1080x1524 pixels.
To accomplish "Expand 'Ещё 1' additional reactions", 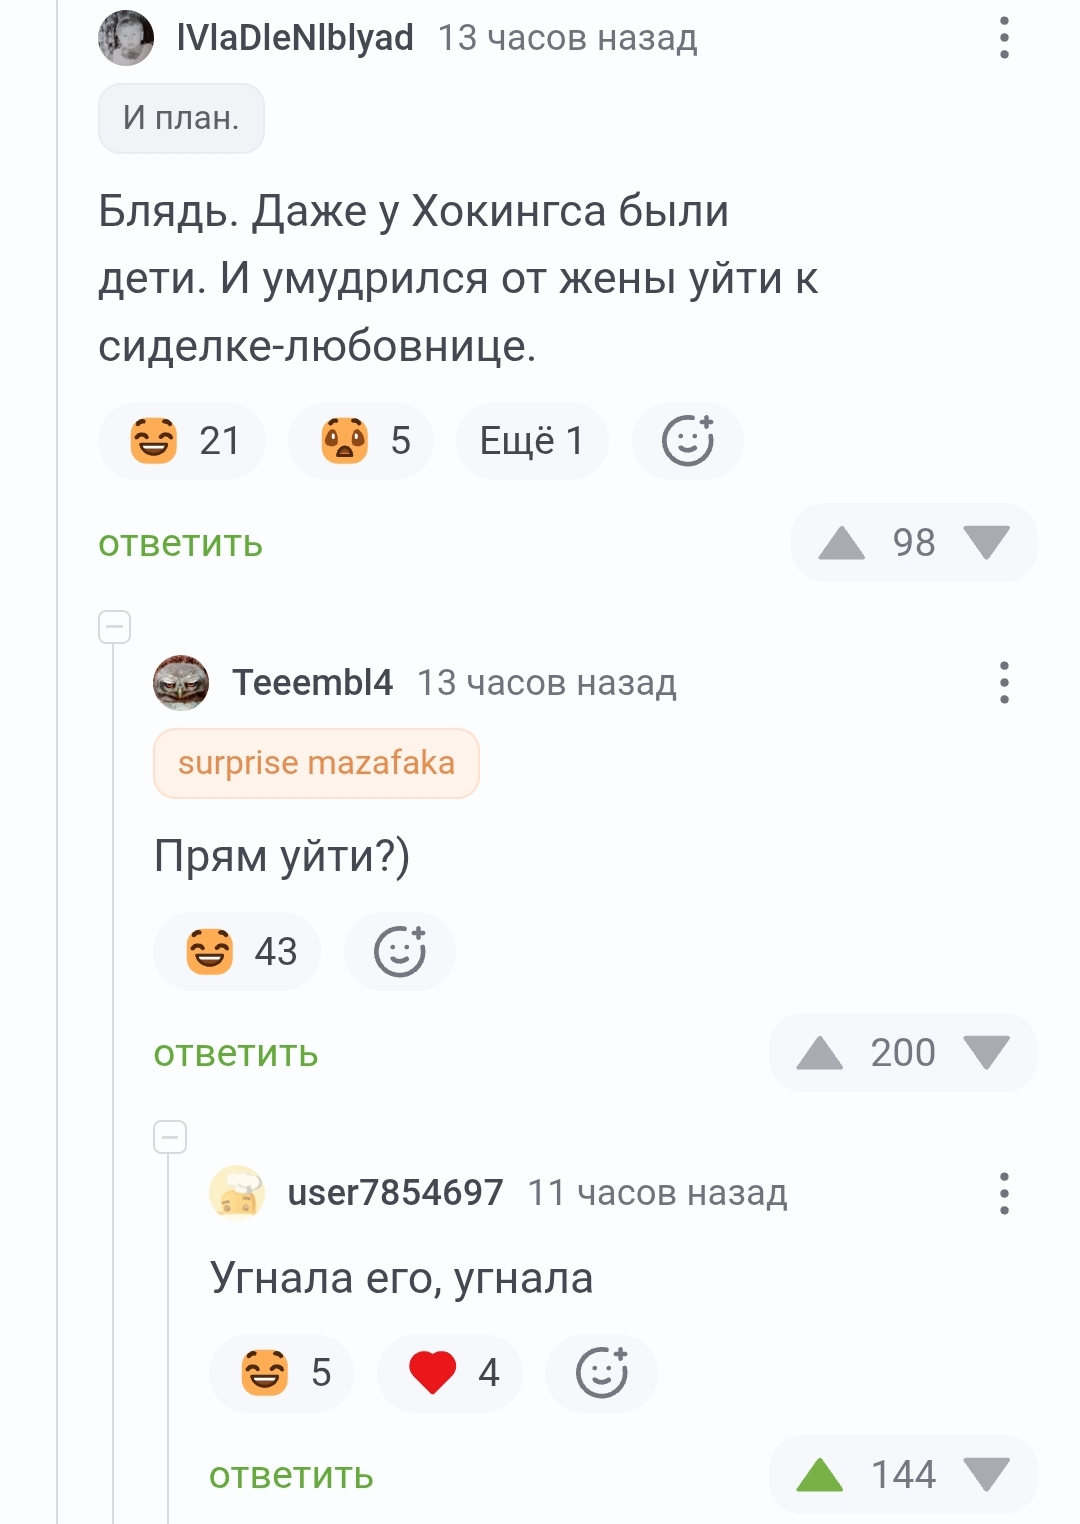I will coord(532,441).
